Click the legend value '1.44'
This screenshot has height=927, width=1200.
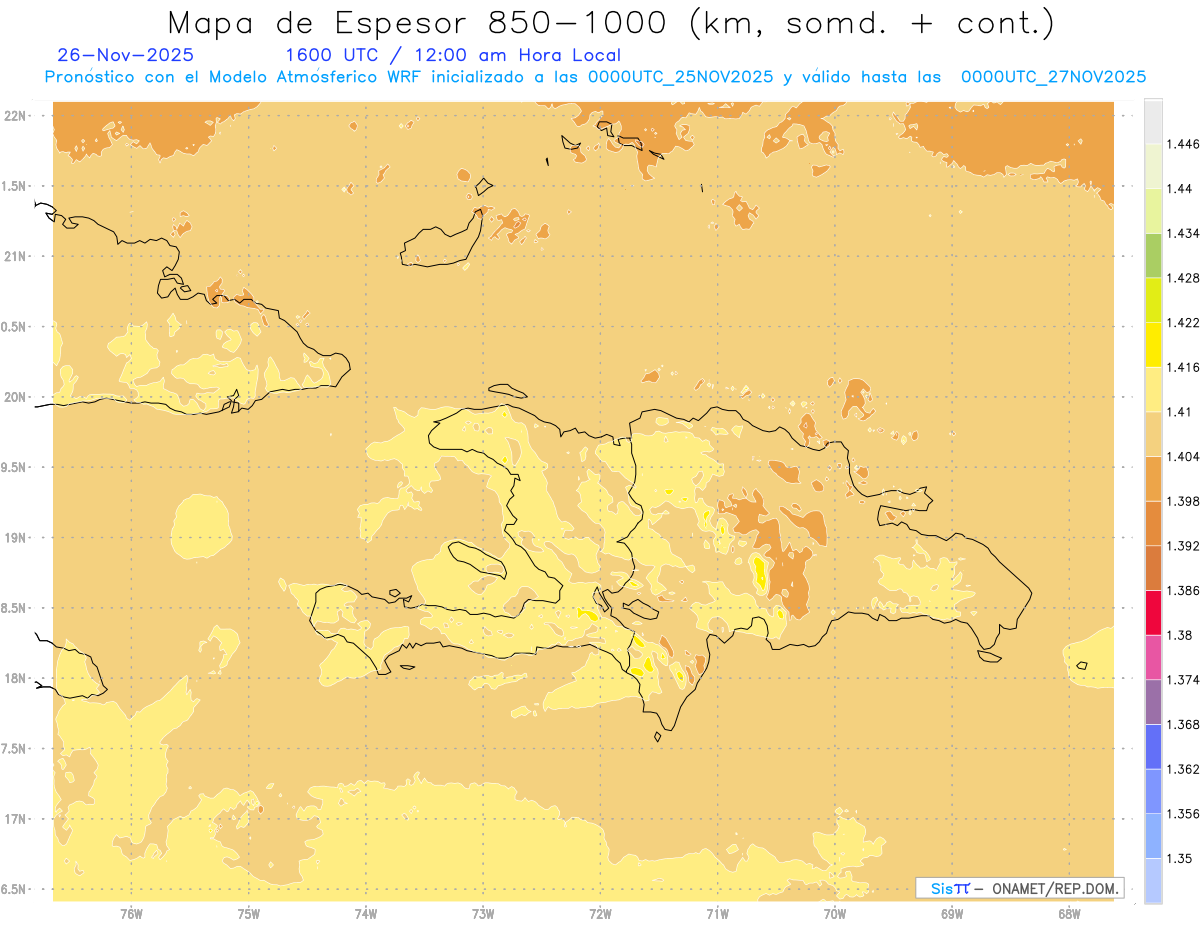coord(1179,189)
